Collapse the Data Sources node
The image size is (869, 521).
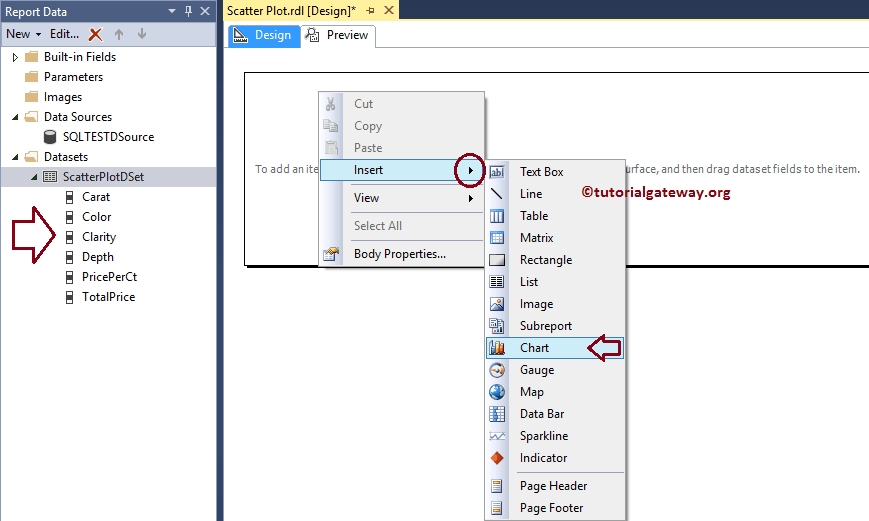pos(15,117)
